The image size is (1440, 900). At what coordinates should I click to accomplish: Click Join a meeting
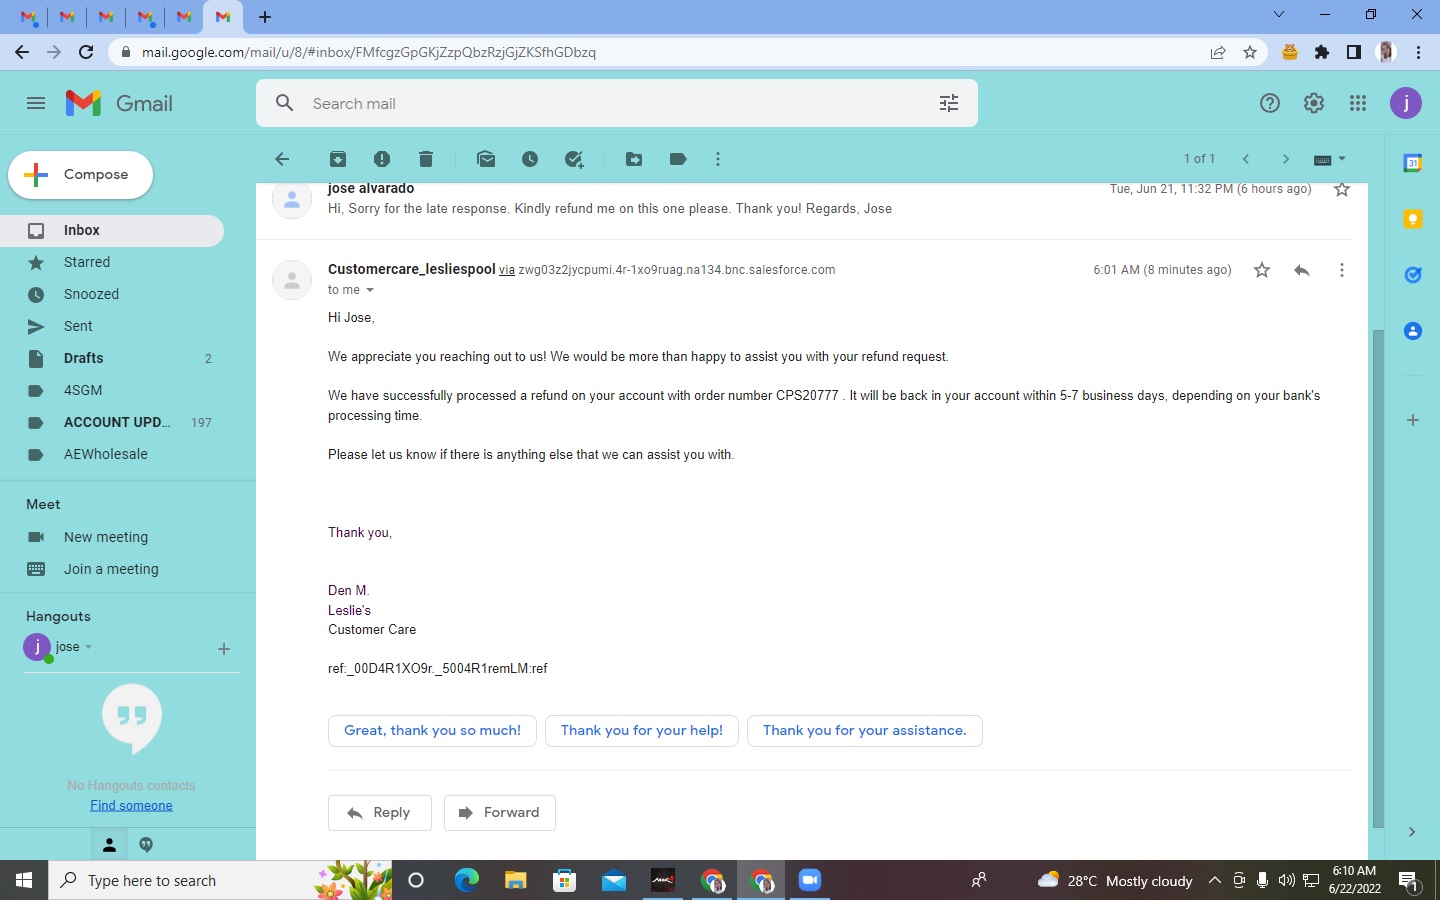(112, 569)
